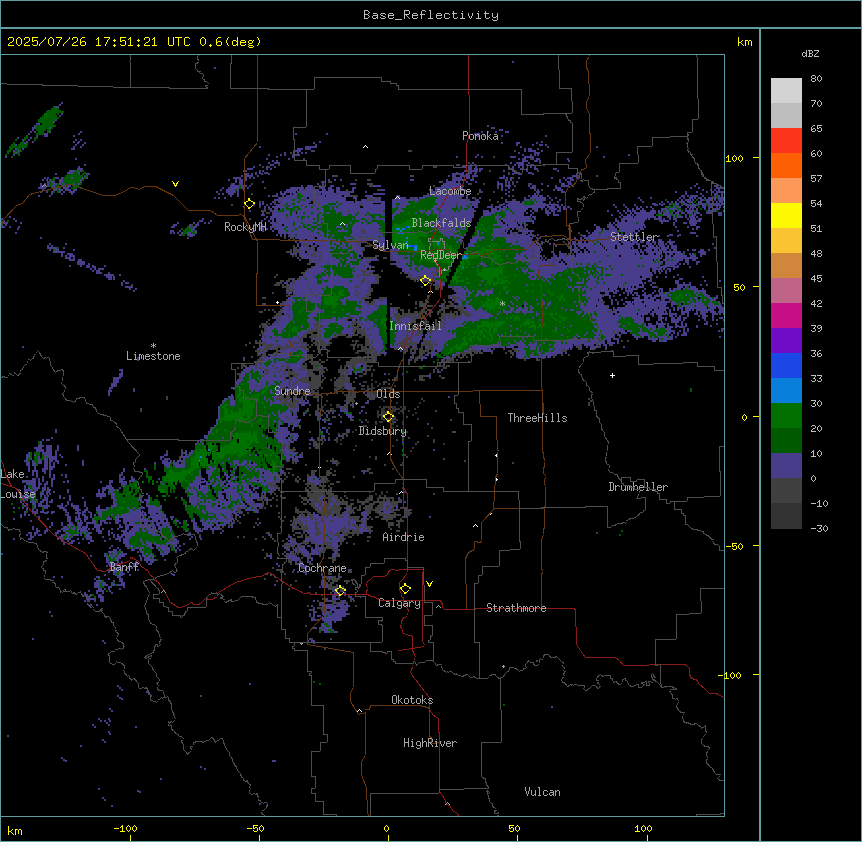Image resolution: width=862 pixels, height=842 pixels.
Task: Select the km unit label at bottom left
Action: pyautogui.click(x=15, y=830)
